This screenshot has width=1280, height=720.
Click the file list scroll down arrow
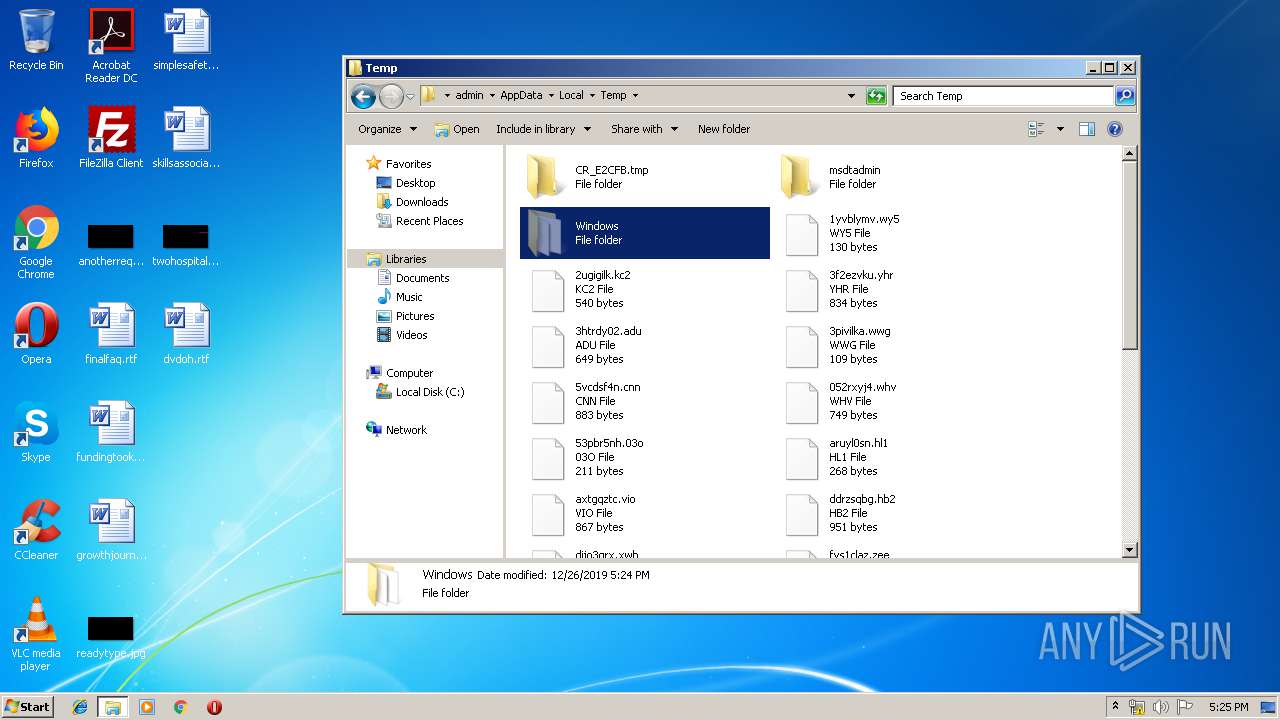coord(1130,550)
